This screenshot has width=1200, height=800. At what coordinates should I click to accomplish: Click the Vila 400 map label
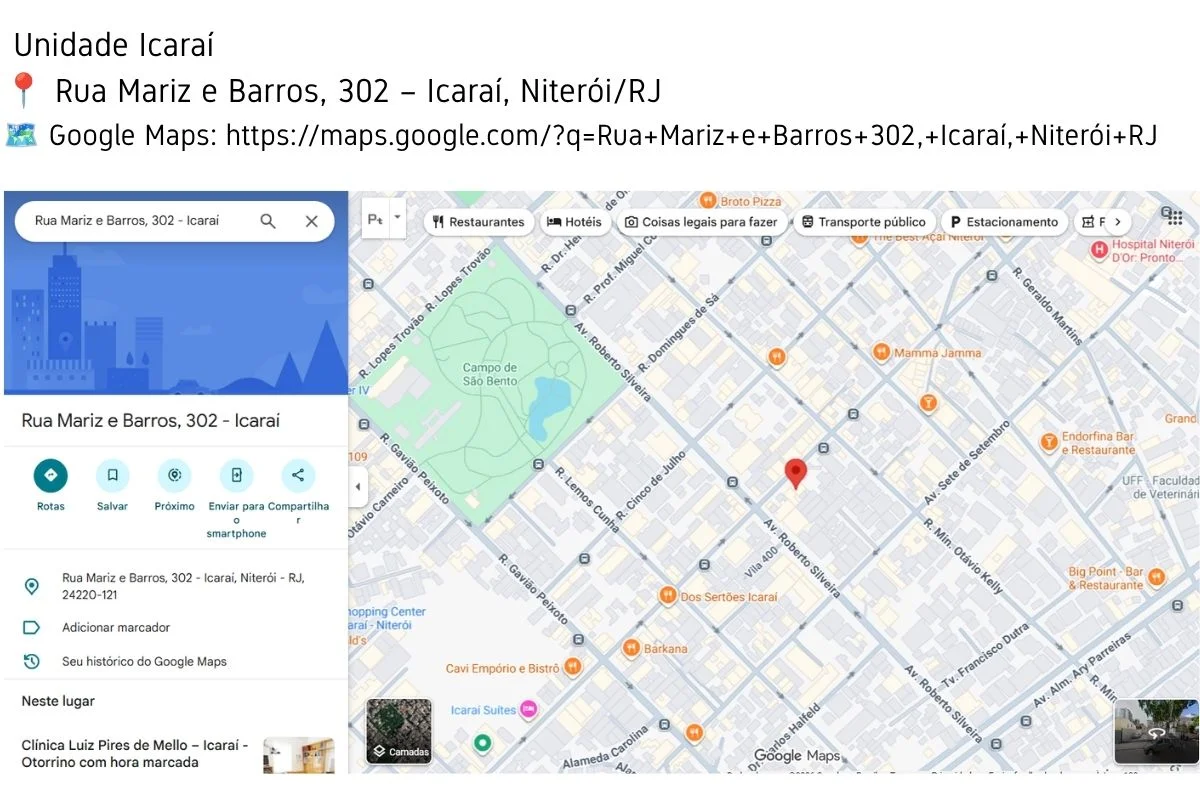[x=762, y=561]
